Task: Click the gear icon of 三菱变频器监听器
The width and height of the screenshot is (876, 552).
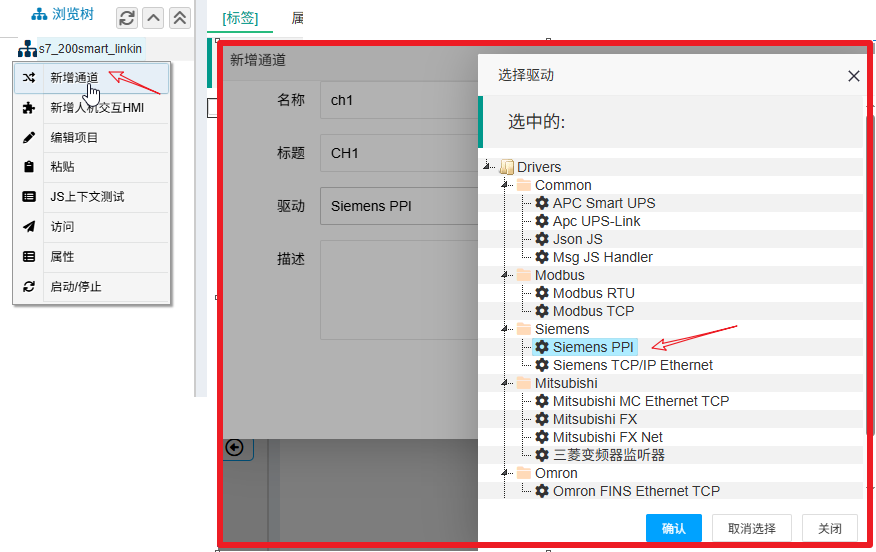Action: 542,455
